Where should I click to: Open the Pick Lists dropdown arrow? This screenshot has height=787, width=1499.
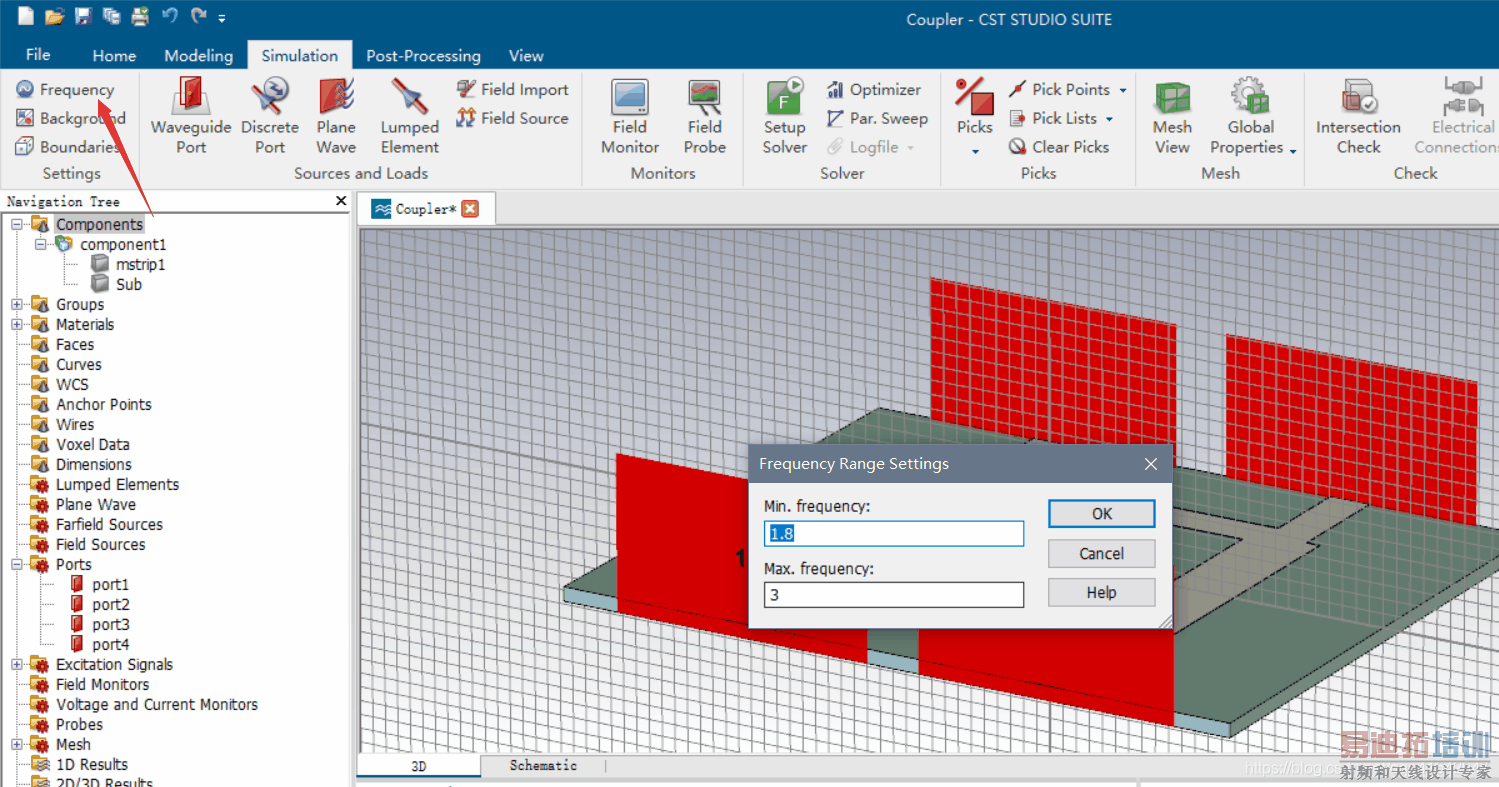point(1109,119)
